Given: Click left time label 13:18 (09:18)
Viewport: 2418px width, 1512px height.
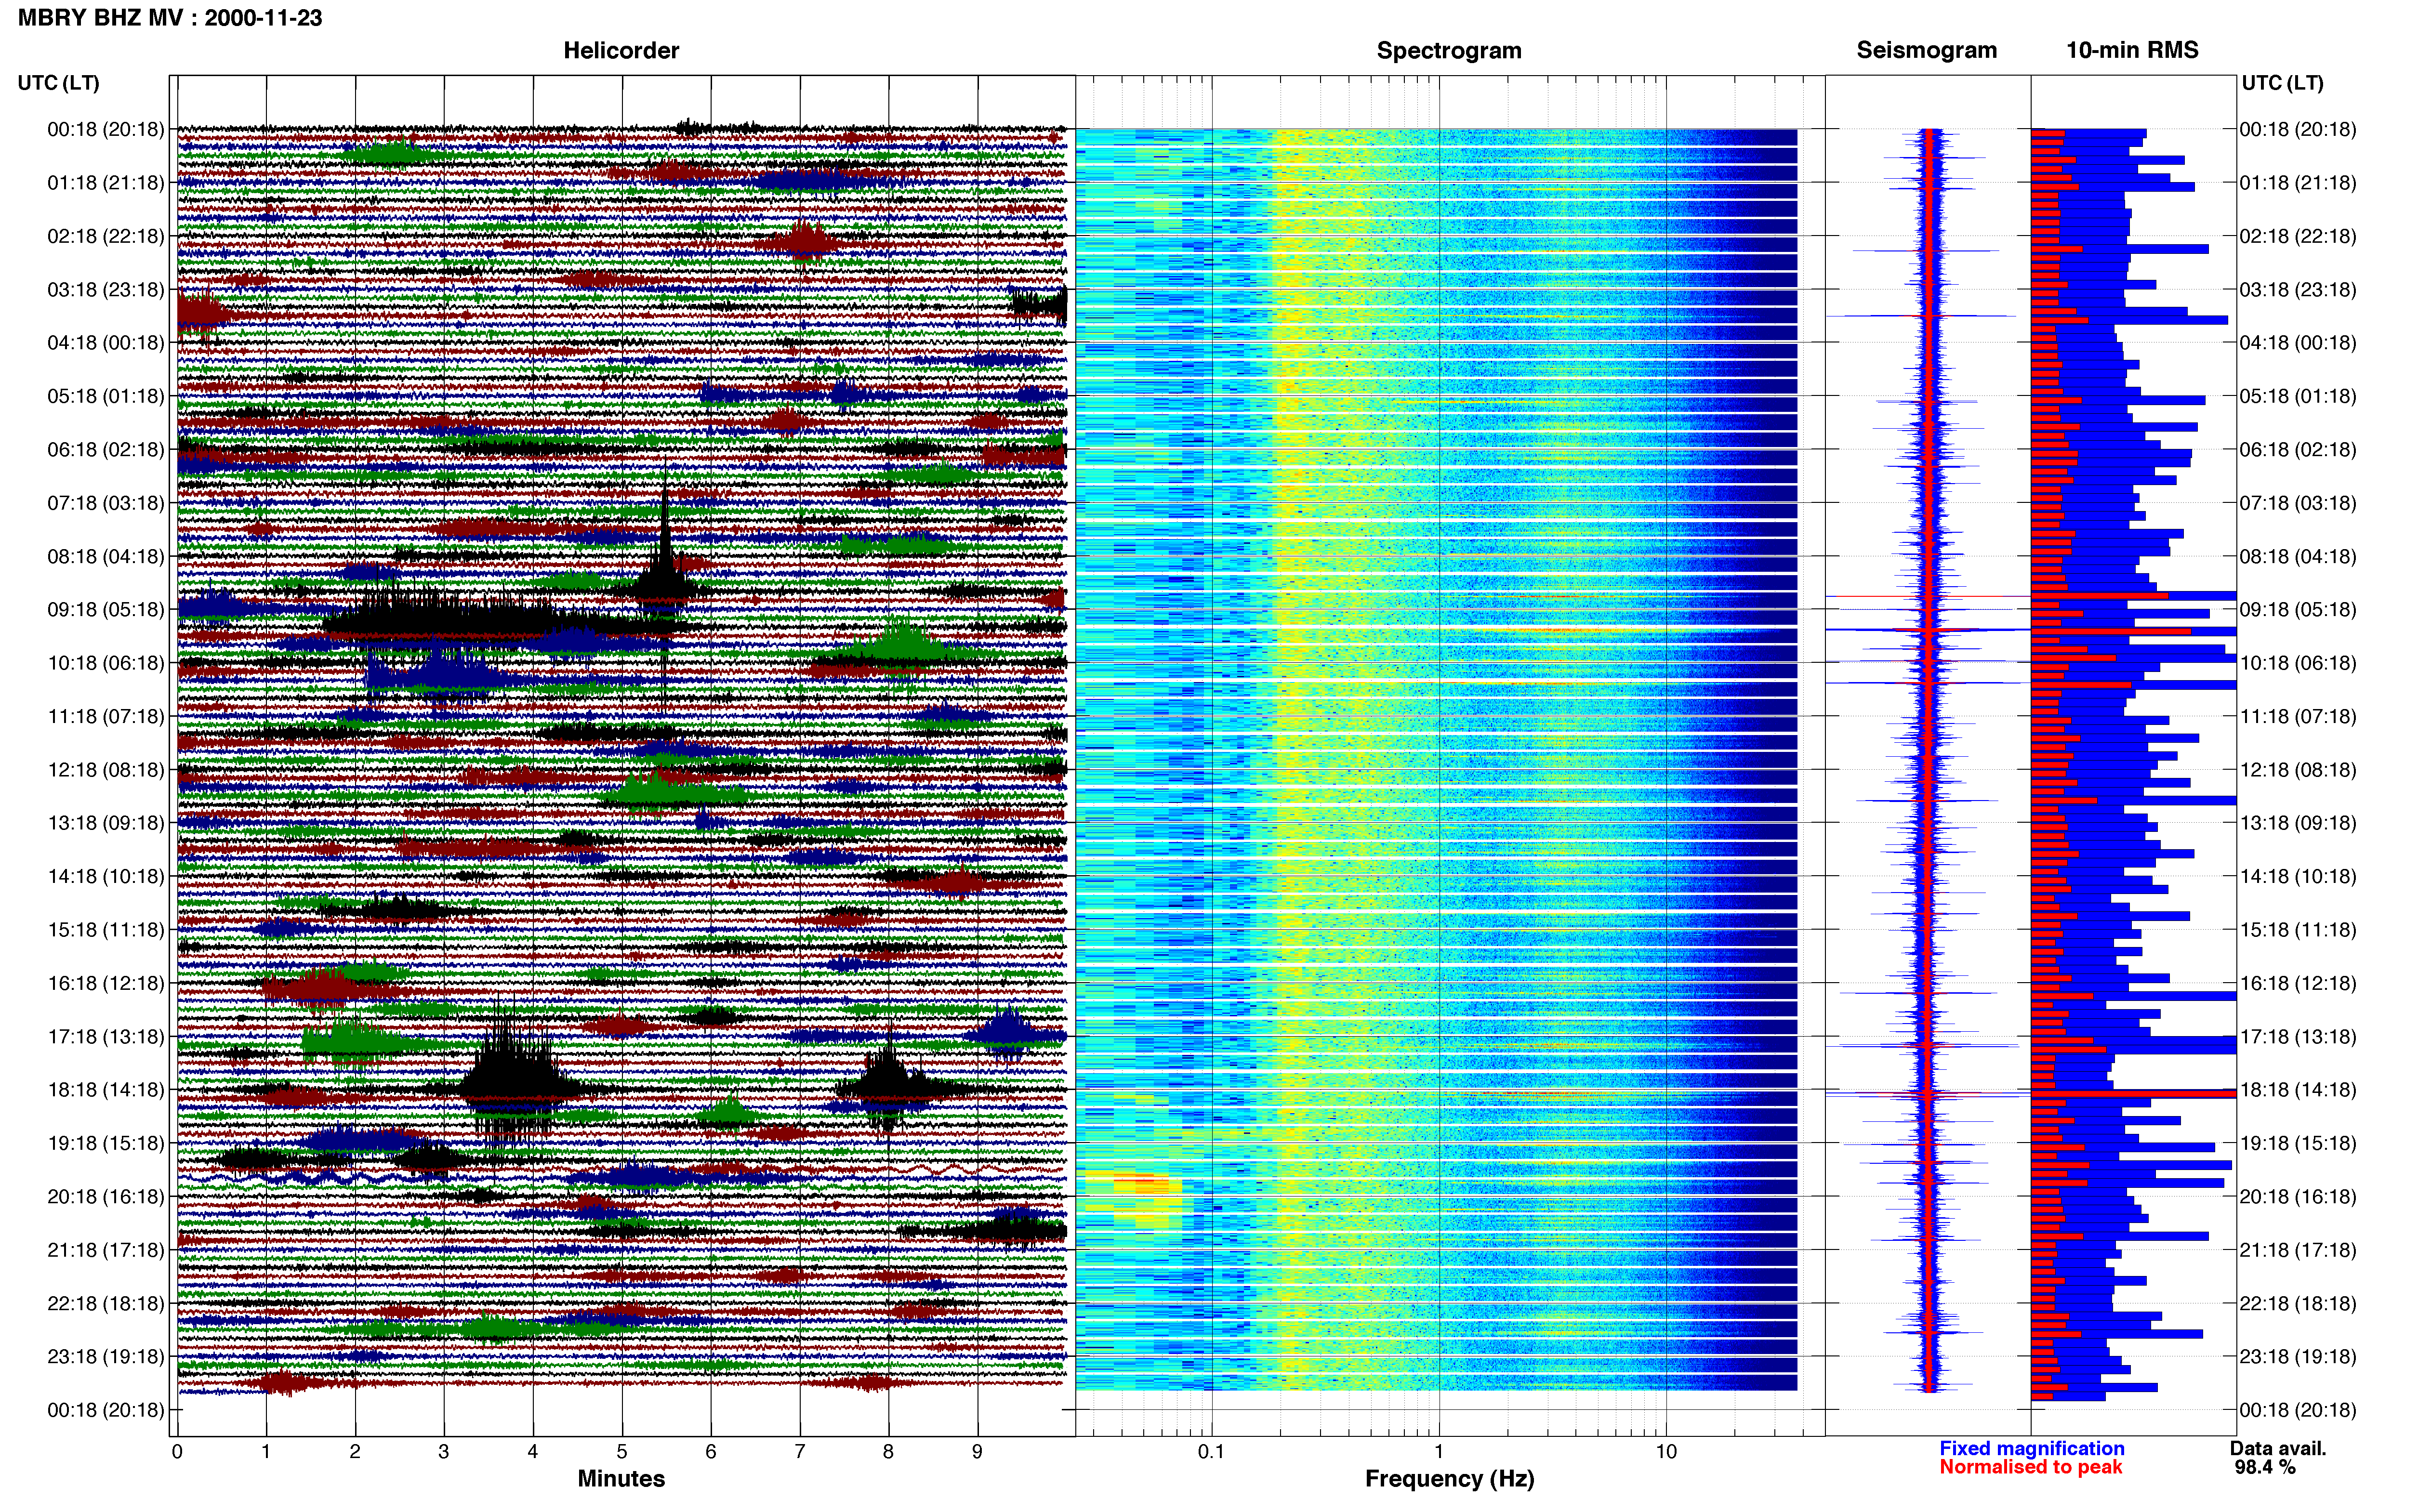Looking at the screenshot, I should [106, 823].
